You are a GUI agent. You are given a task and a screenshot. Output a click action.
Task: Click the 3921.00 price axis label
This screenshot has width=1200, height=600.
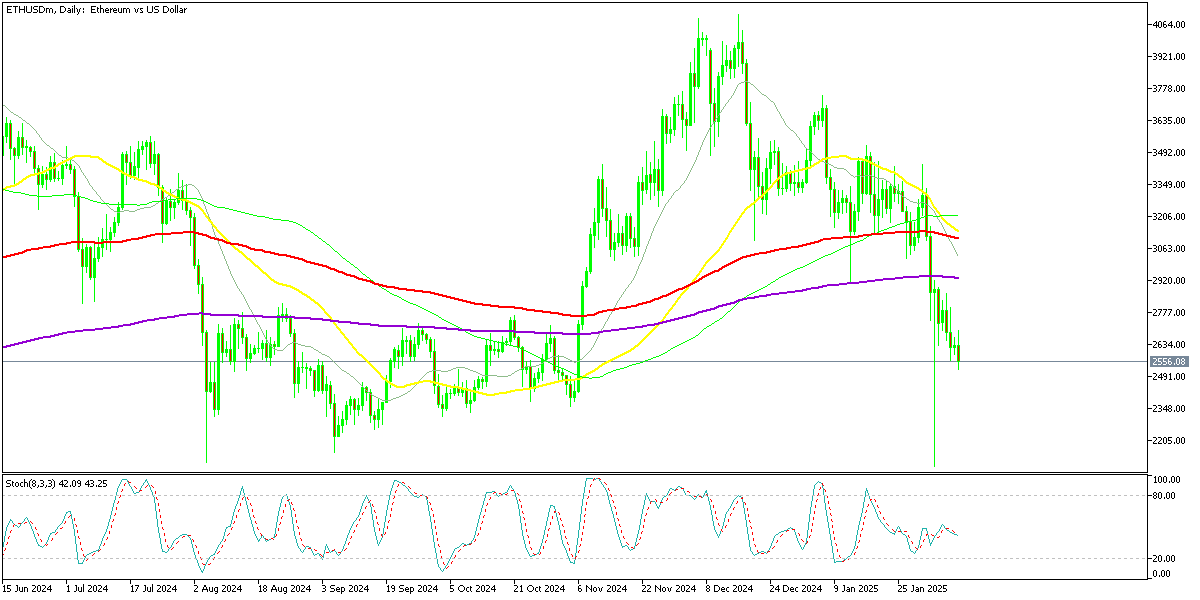1169,57
